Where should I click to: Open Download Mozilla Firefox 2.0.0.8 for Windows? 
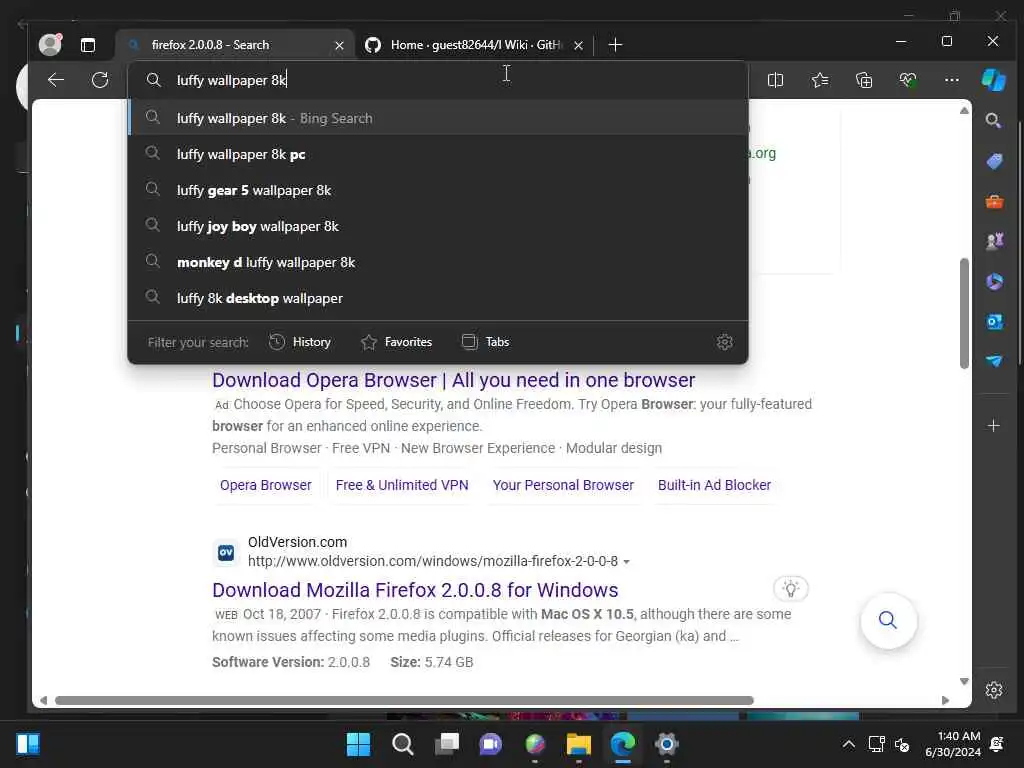click(415, 590)
